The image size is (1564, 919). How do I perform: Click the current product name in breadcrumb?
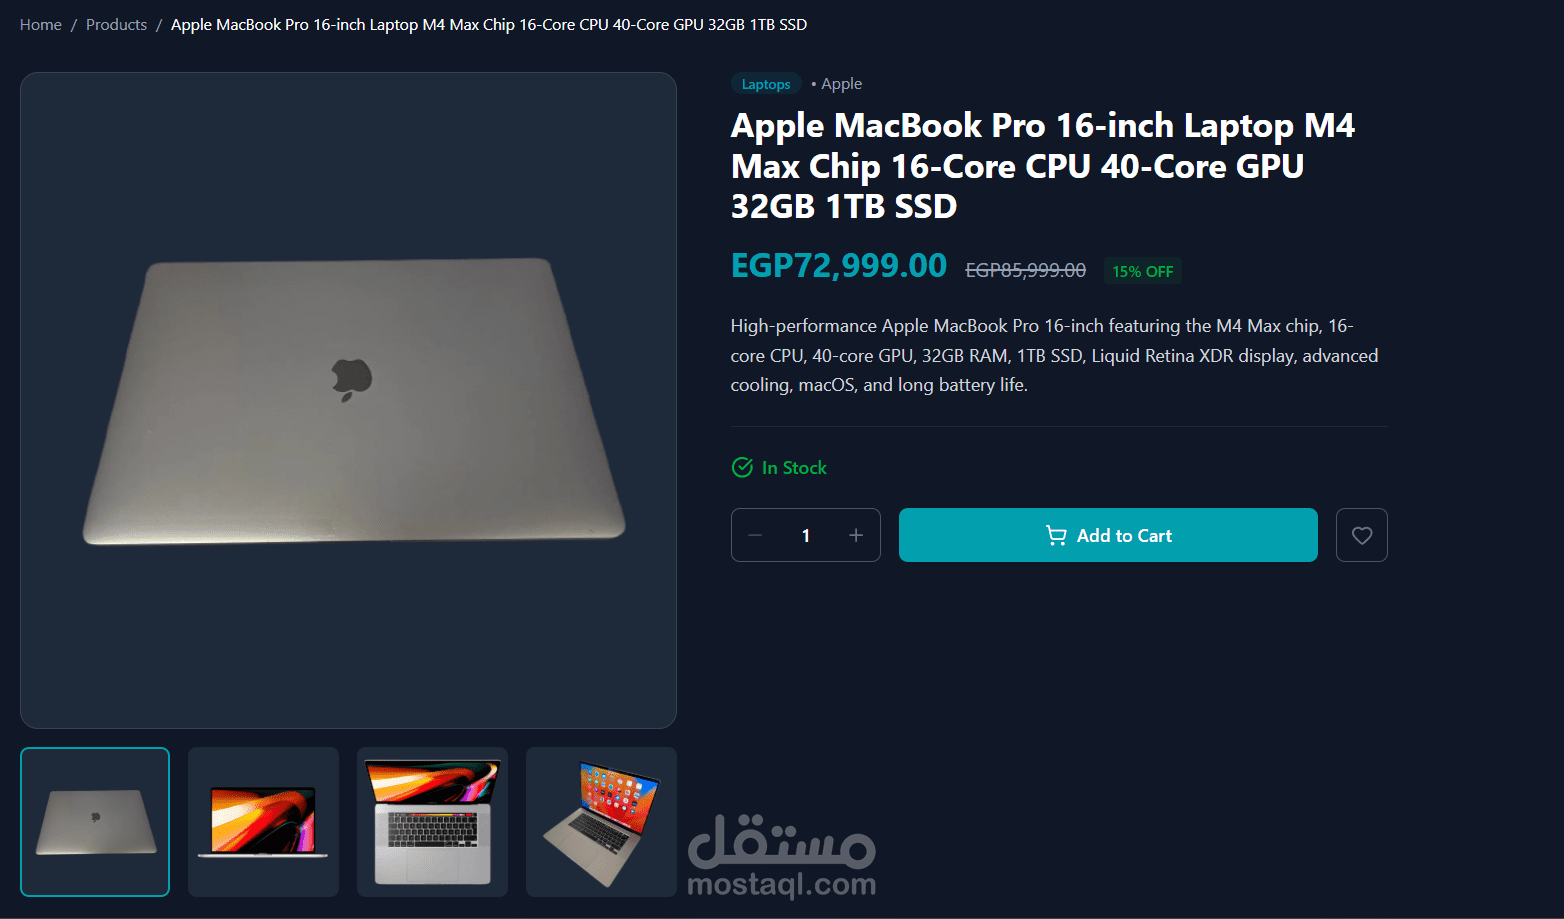[489, 24]
